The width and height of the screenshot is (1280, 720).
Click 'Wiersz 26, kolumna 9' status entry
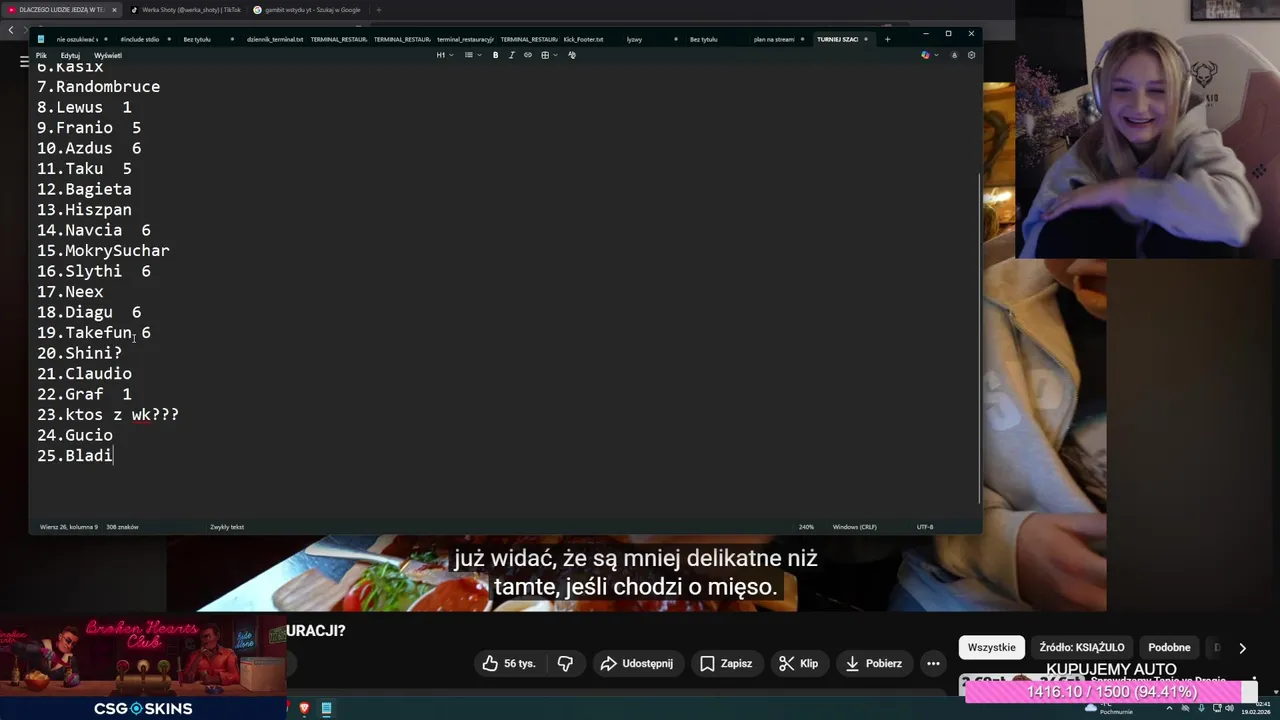click(69, 527)
